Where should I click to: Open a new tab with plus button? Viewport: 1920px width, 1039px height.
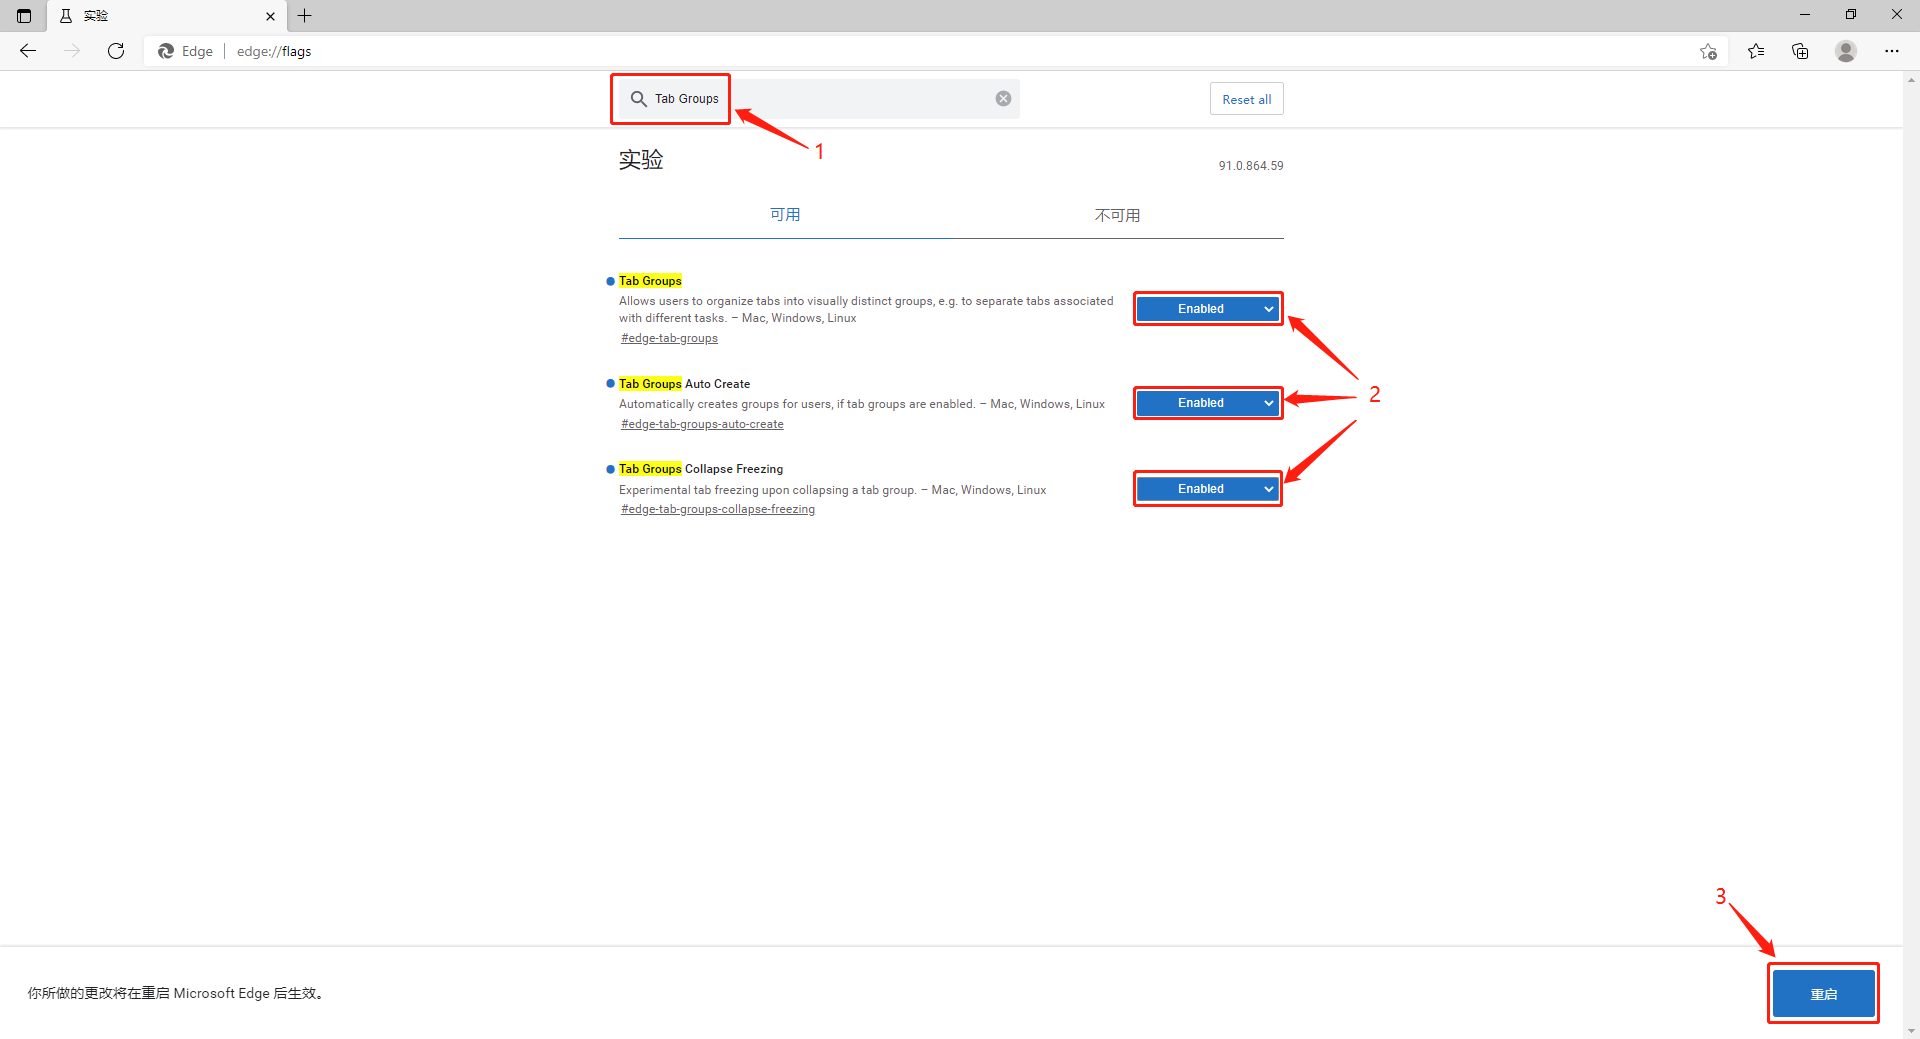[305, 15]
